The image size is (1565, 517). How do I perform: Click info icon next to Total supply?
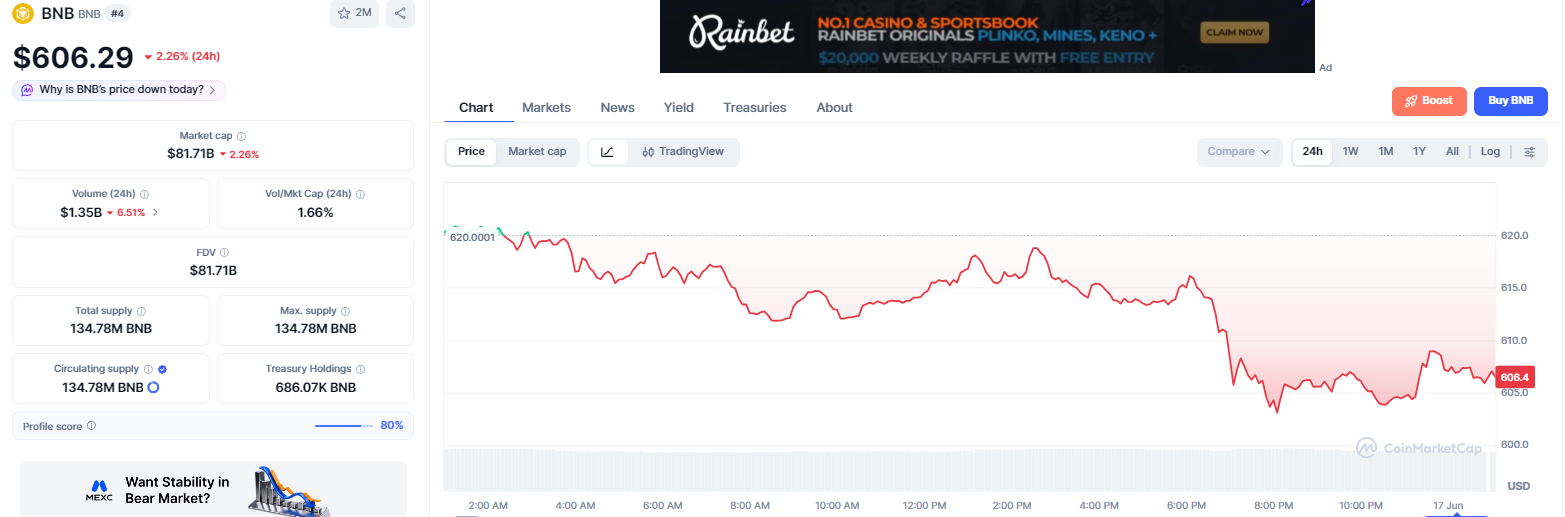tap(142, 311)
